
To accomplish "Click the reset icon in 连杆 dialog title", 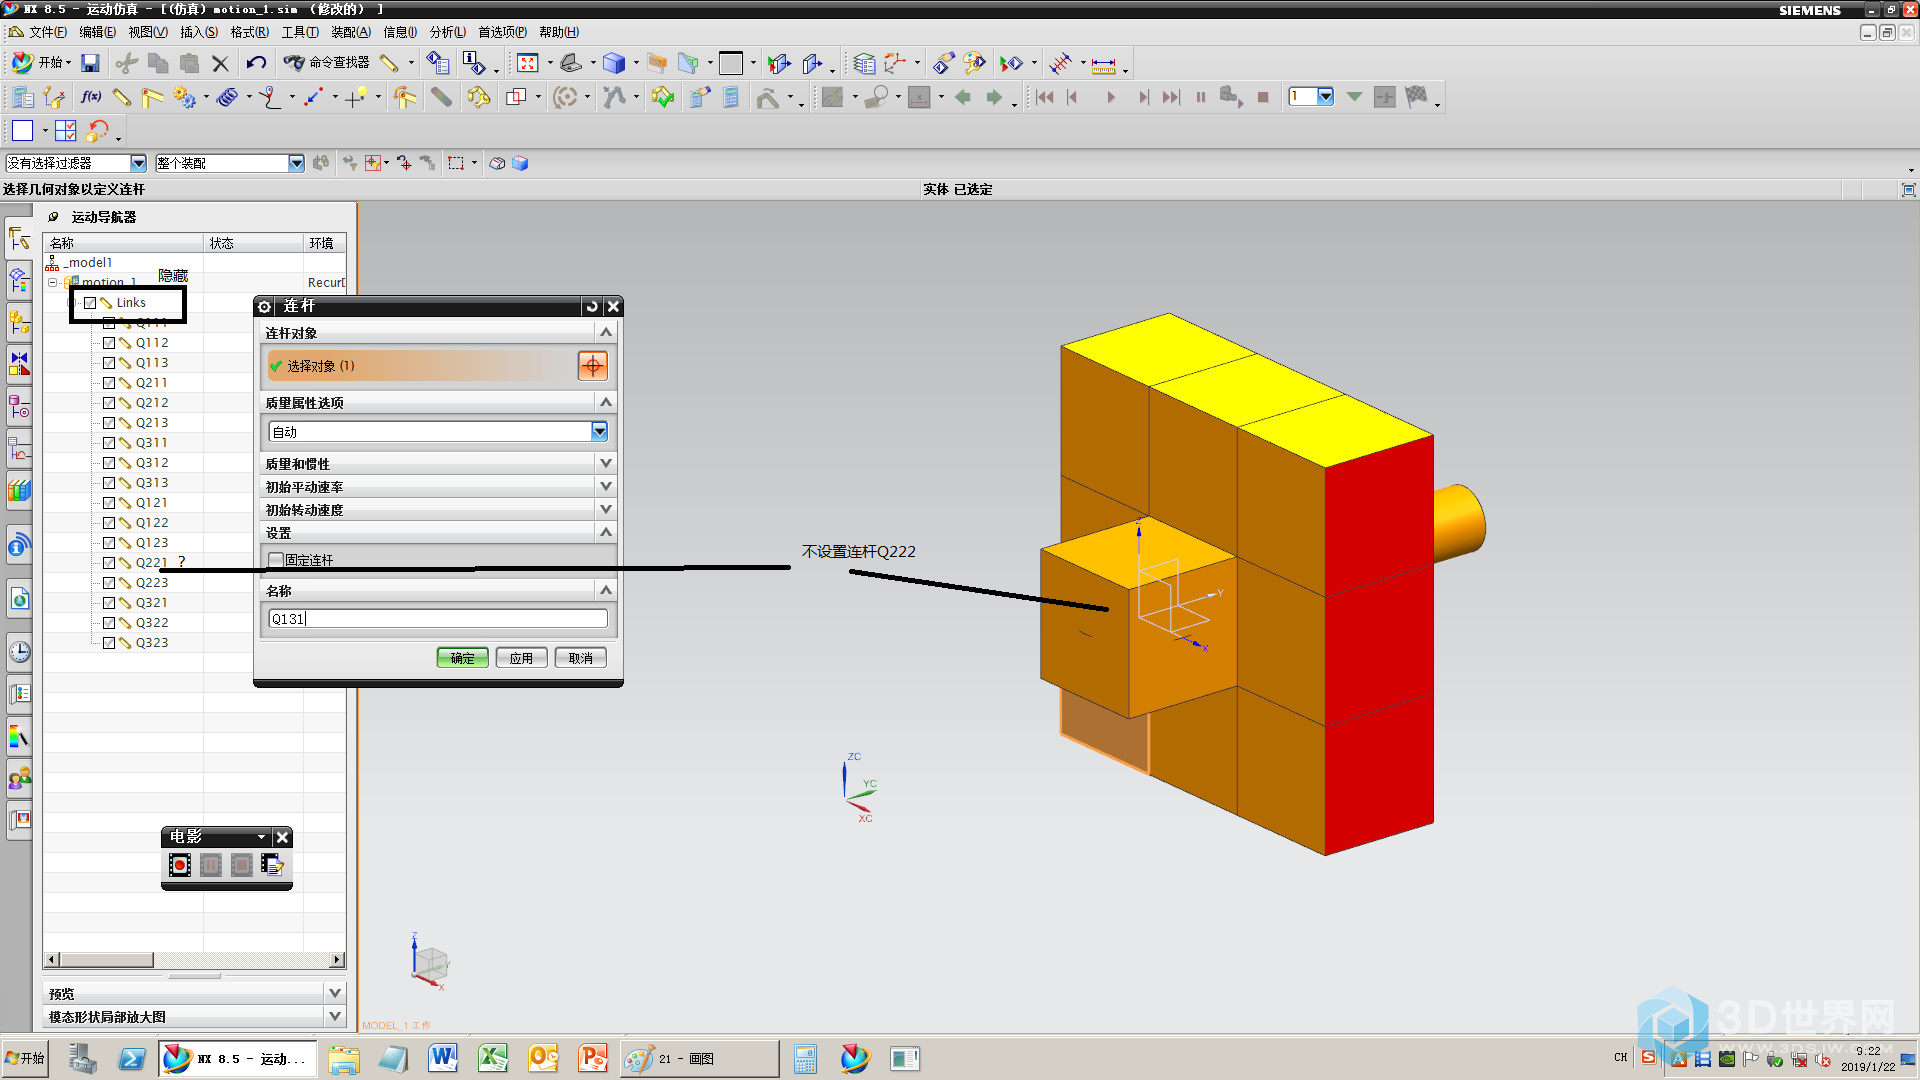I will (592, 306).
